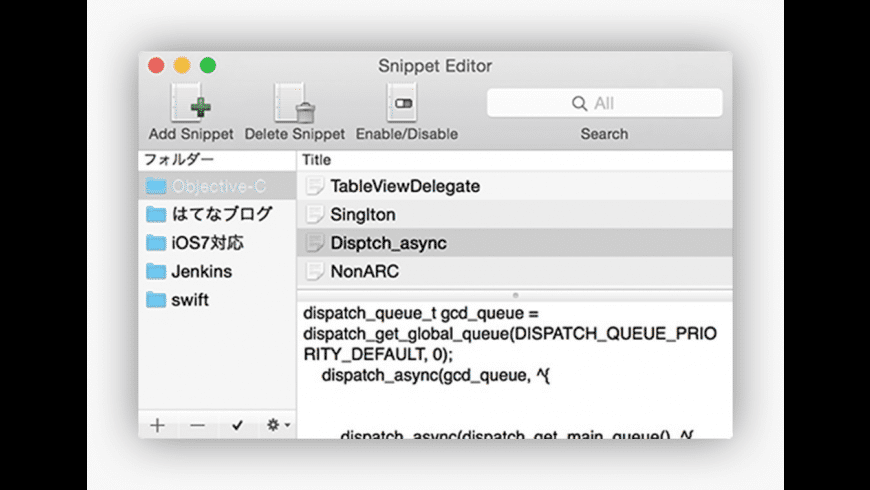Click the search field labeled All
The height and width of the screenshot is (490, 870).
pos(604,103)
